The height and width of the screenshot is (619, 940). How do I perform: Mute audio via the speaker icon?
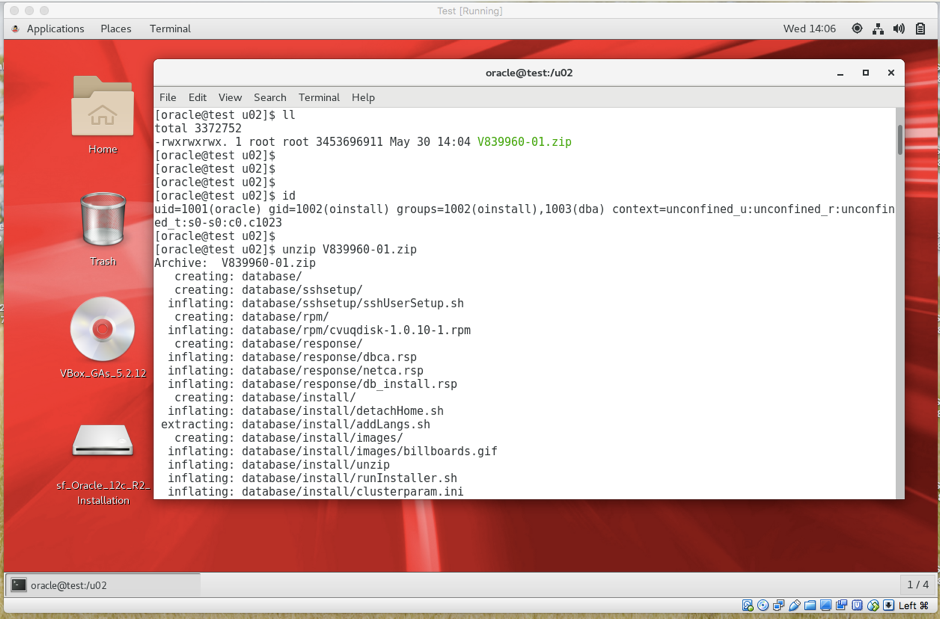coord(899,29)
